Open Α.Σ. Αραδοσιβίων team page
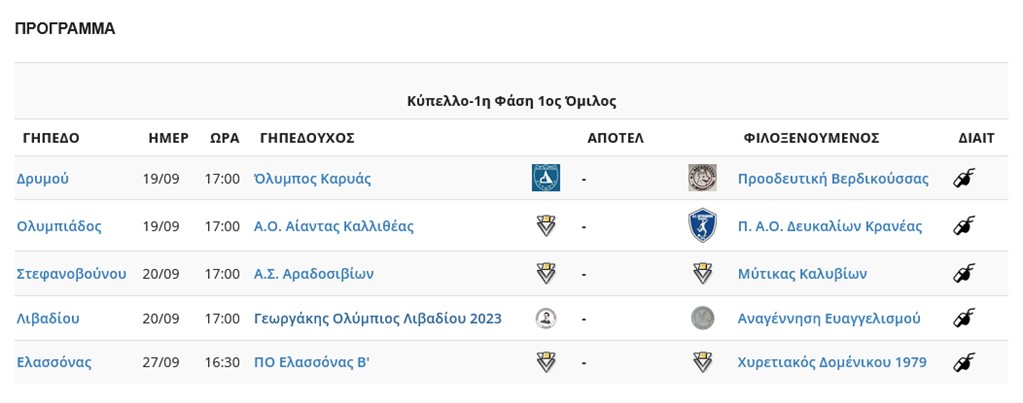Image resolution: width=1023 pixels, height=403 pixels. (x=314, y=274)
